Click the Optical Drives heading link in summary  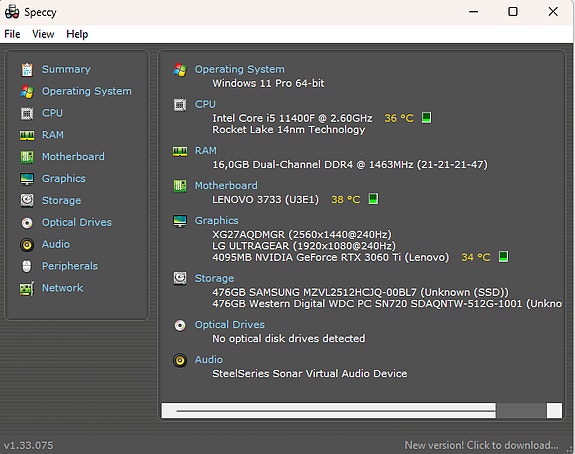tap(230, 325)
